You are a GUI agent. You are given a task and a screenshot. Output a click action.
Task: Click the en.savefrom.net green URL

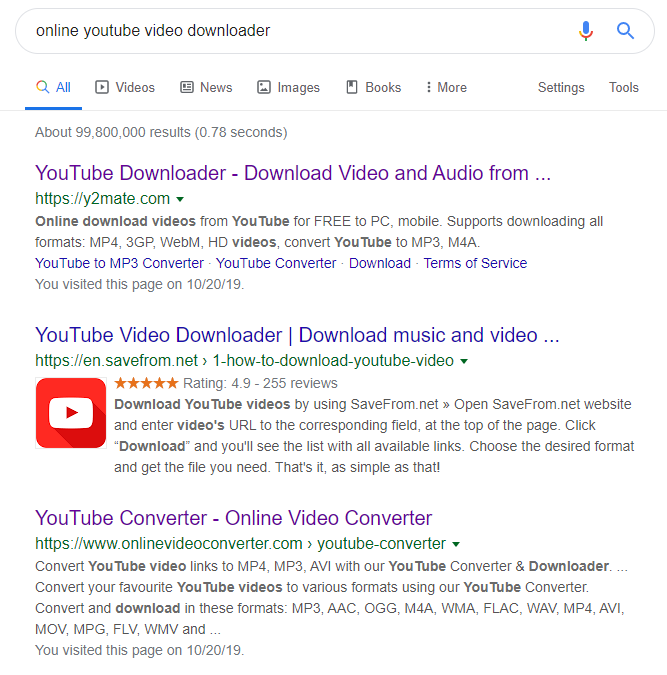tap(245, 360)
